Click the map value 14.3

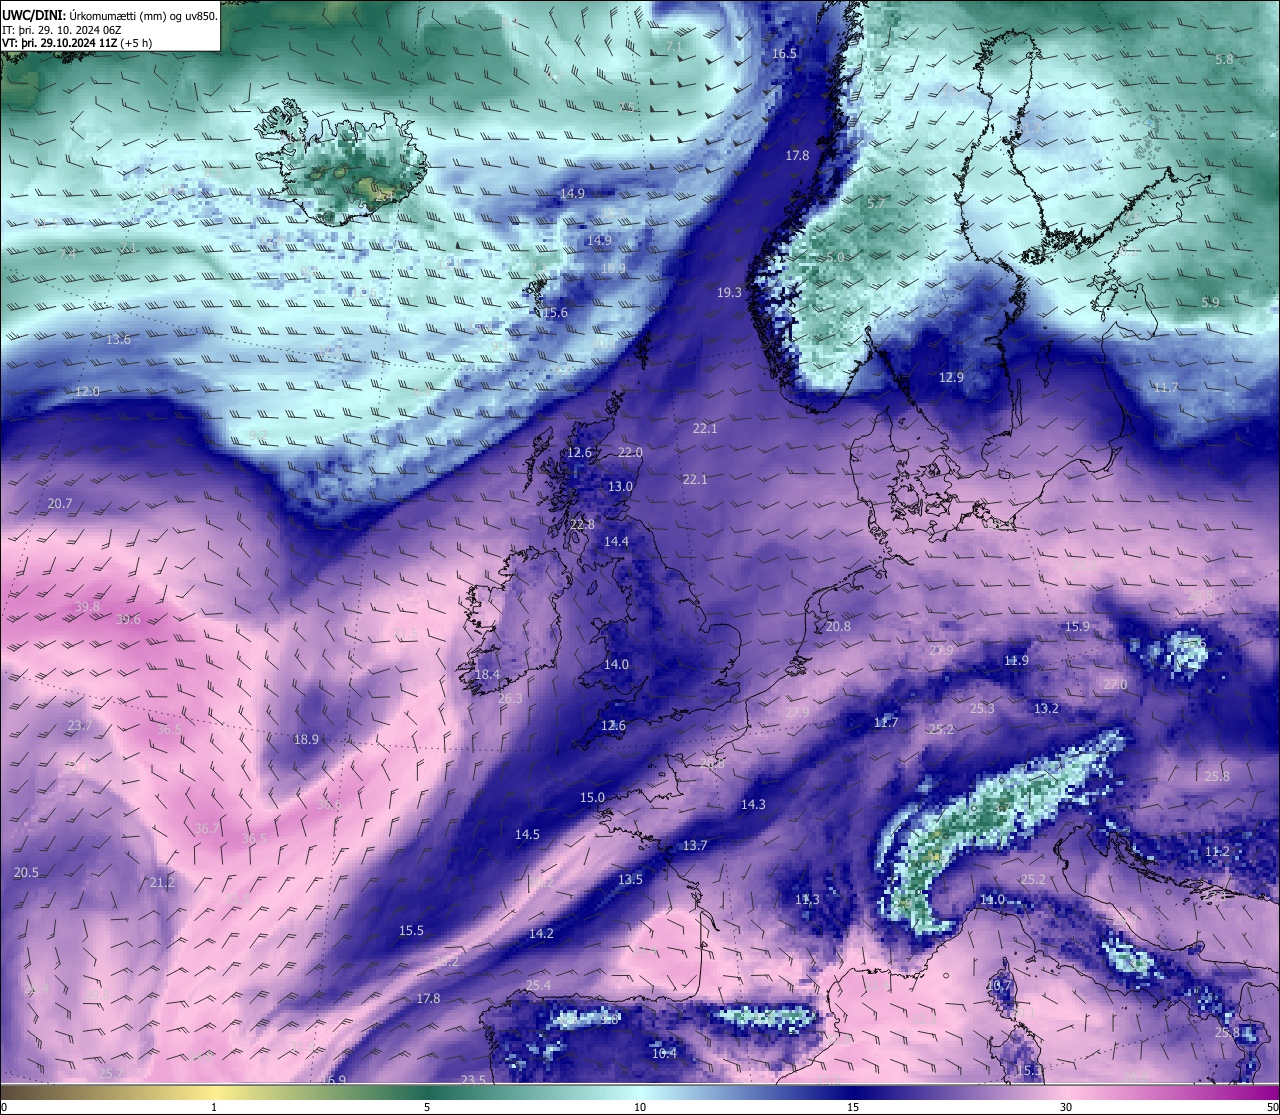click(x=753, y=805)
